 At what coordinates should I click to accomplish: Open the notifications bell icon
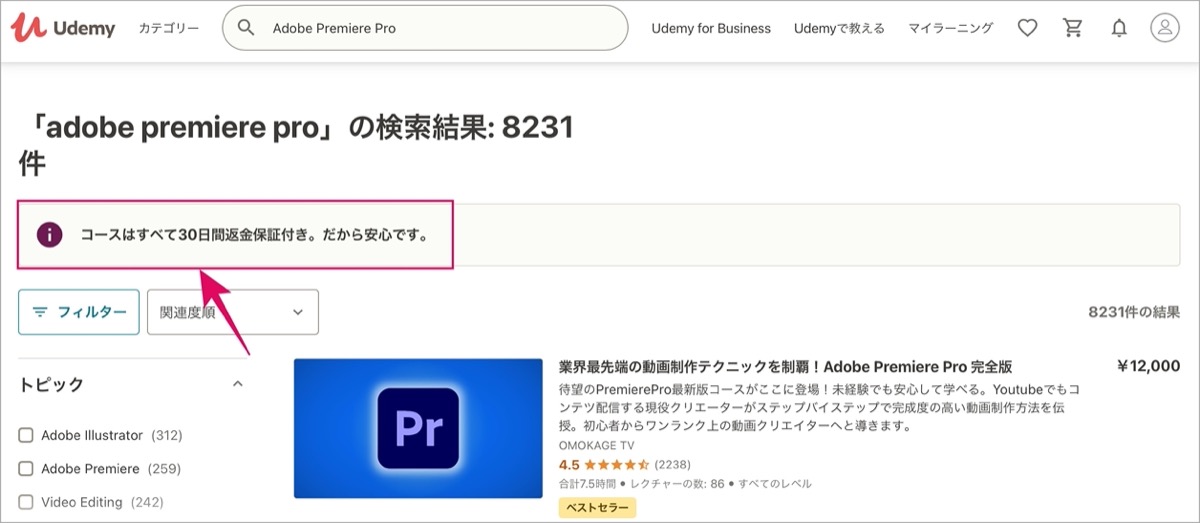pos(1119,28)
